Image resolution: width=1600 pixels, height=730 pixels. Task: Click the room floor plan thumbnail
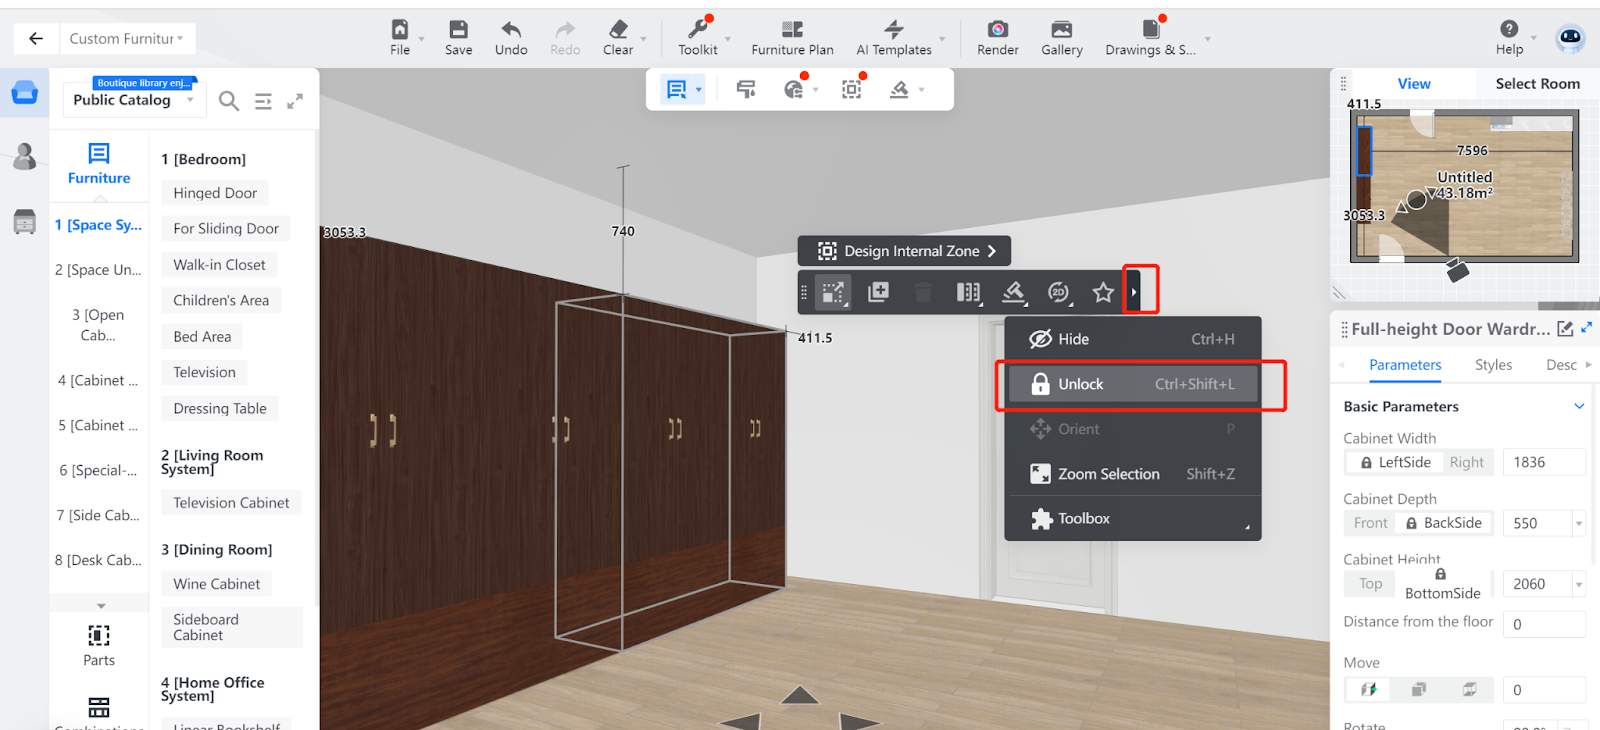pos(1464,187)
